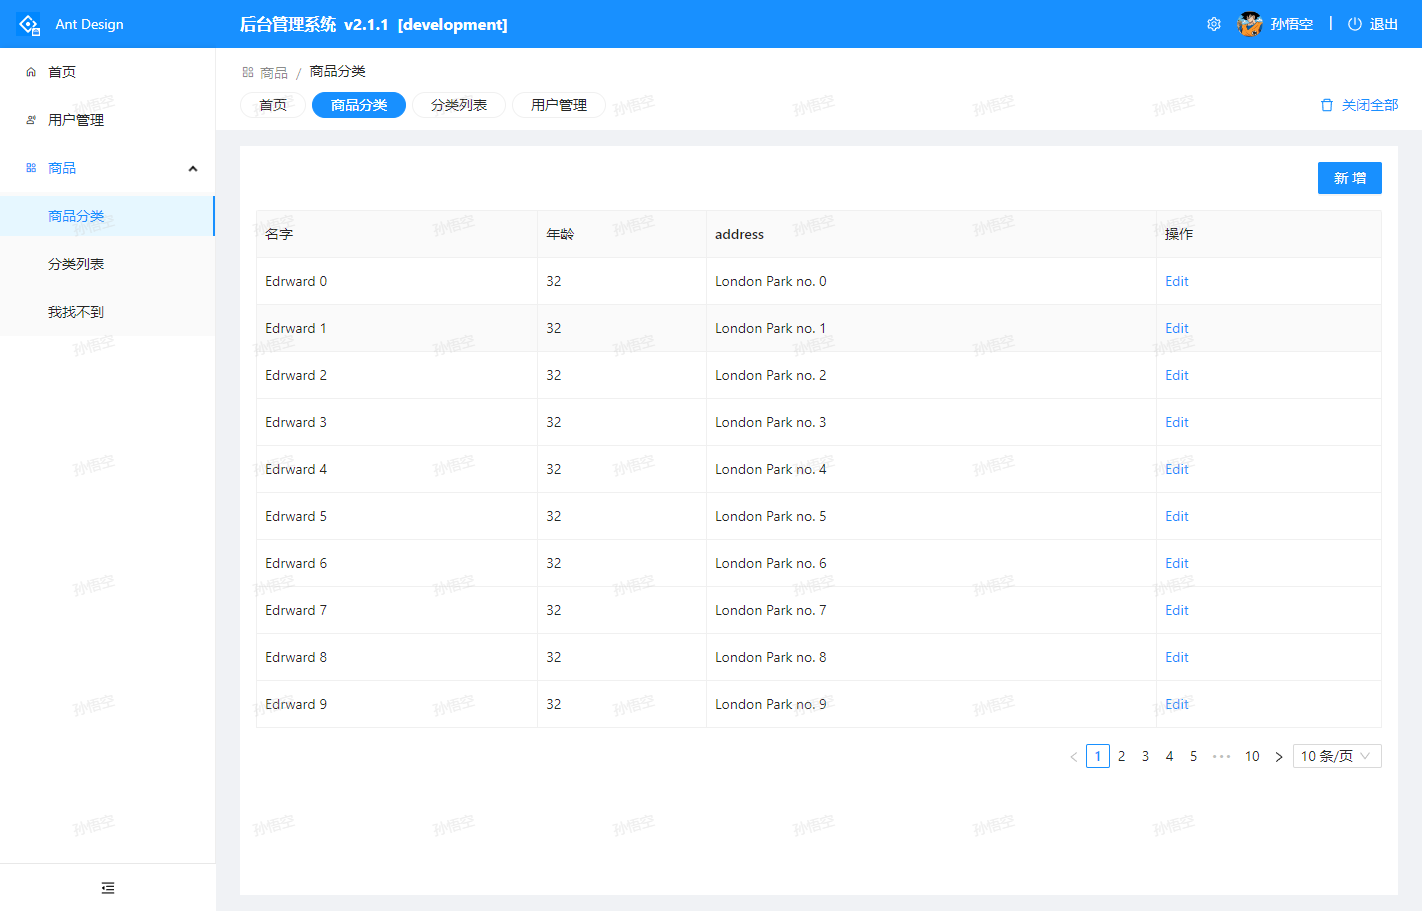Edit the Edrward 4 row
1422x911 pixels.
point(1177,469)
